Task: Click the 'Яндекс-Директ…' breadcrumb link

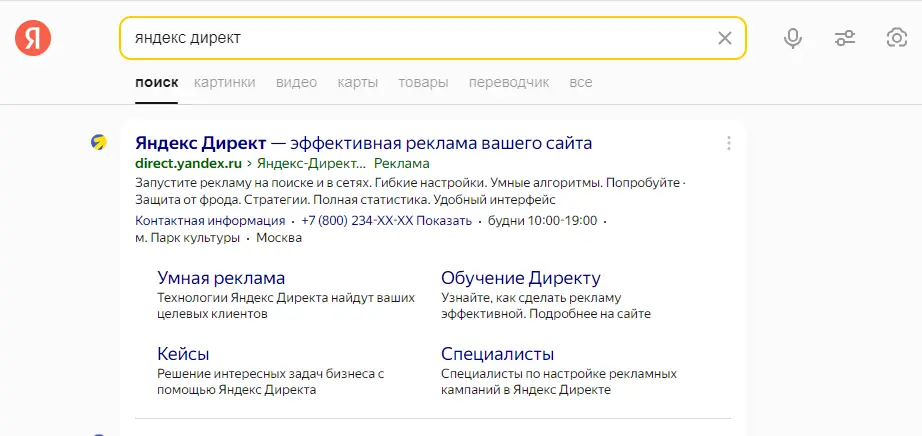Action: click(x=311, y=163)
